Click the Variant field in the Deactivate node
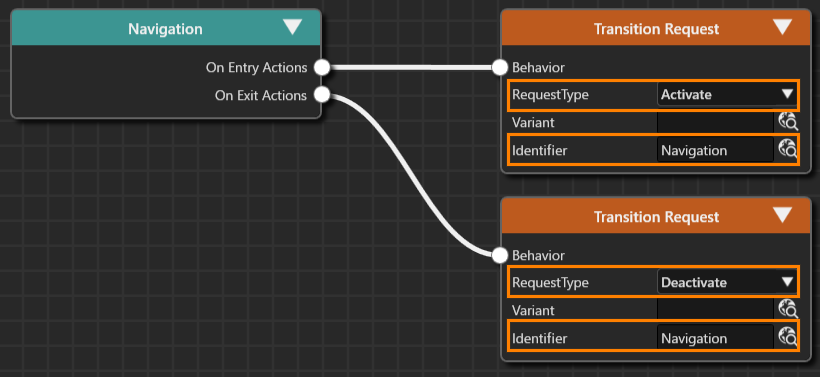The image size is (820, 377). [715, 310]
